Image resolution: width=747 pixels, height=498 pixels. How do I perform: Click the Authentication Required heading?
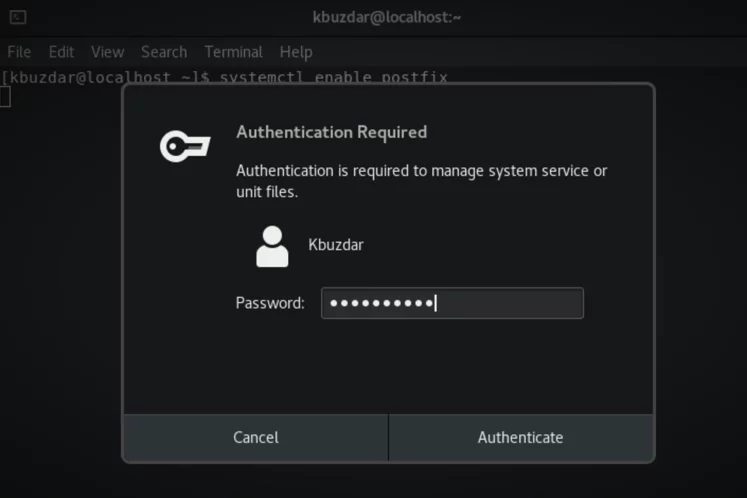[332, 132]
